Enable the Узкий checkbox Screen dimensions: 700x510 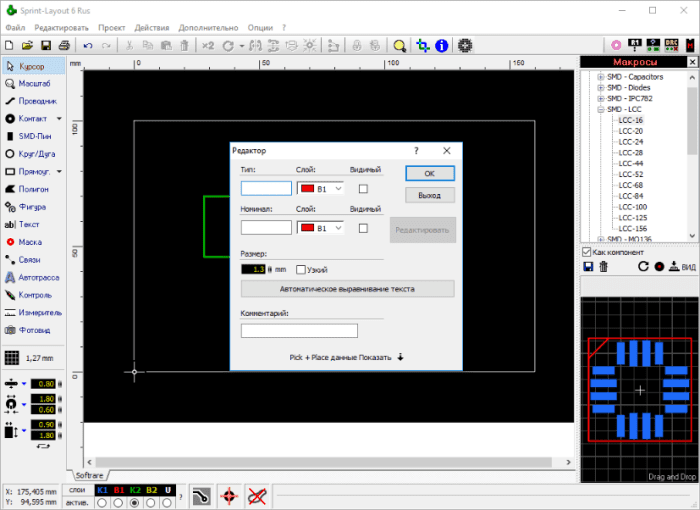[301, 270]
